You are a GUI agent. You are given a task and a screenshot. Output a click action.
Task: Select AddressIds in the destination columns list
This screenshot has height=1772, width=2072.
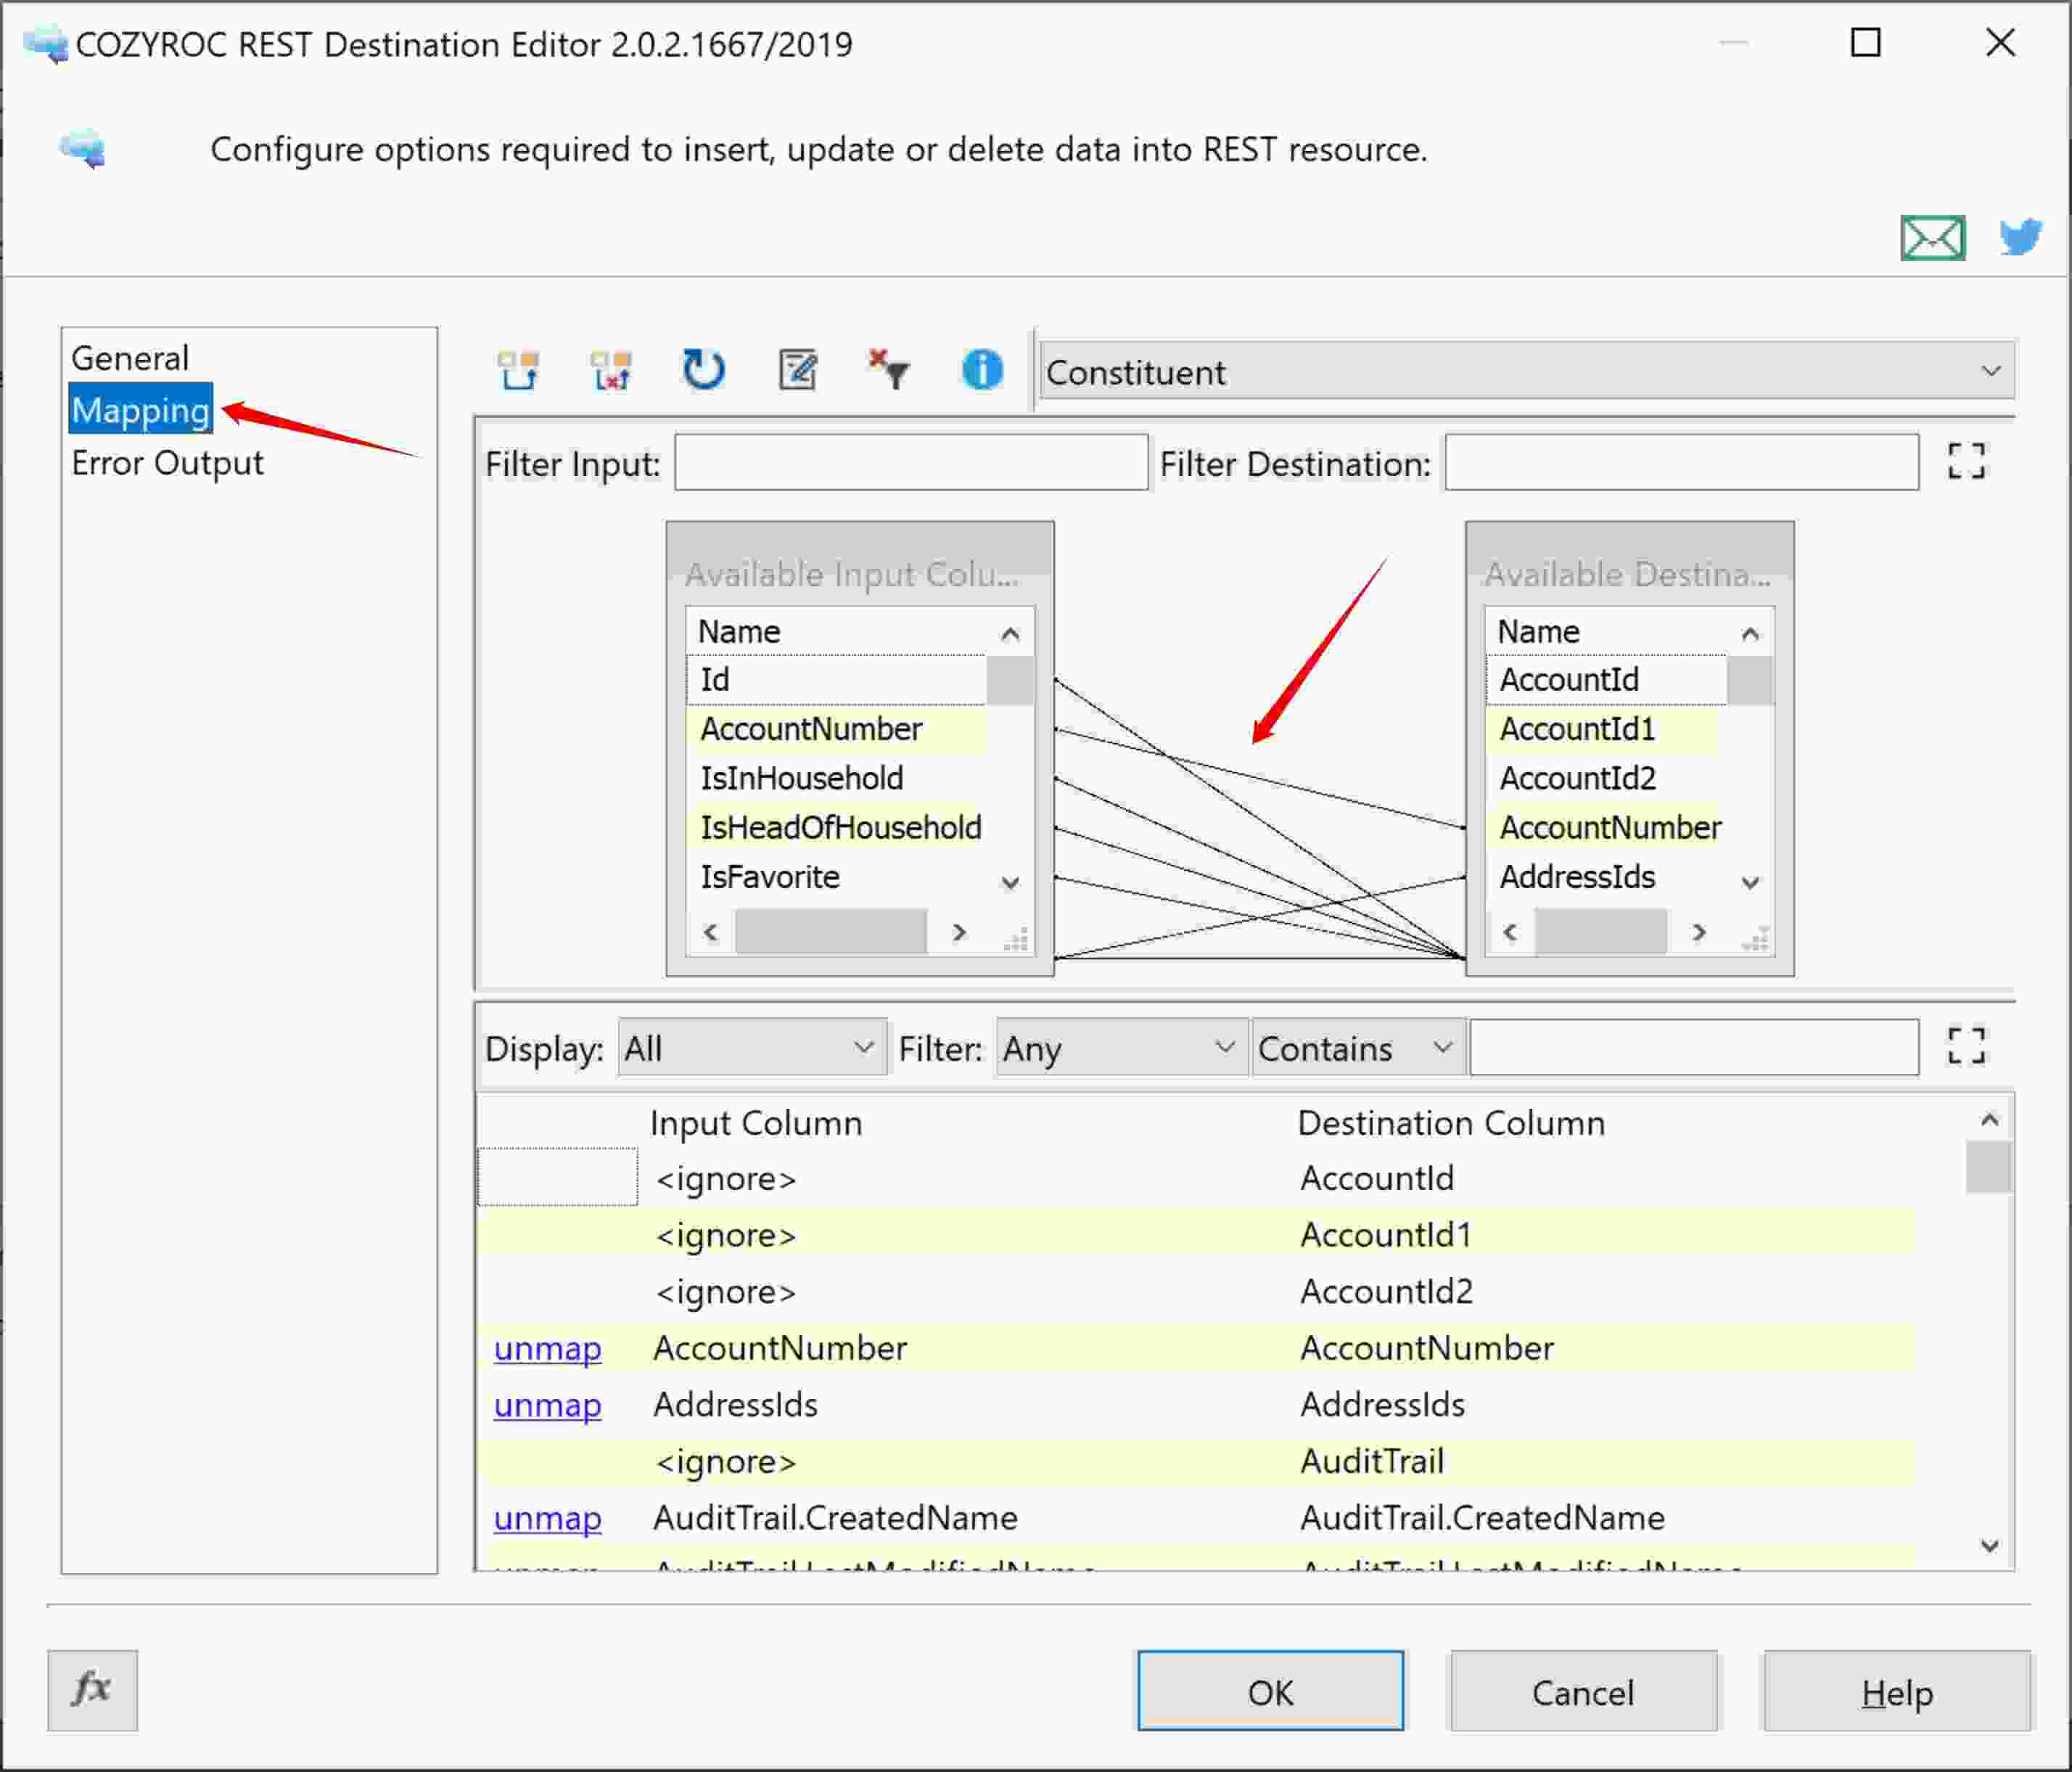click(x=1606, y=877)
